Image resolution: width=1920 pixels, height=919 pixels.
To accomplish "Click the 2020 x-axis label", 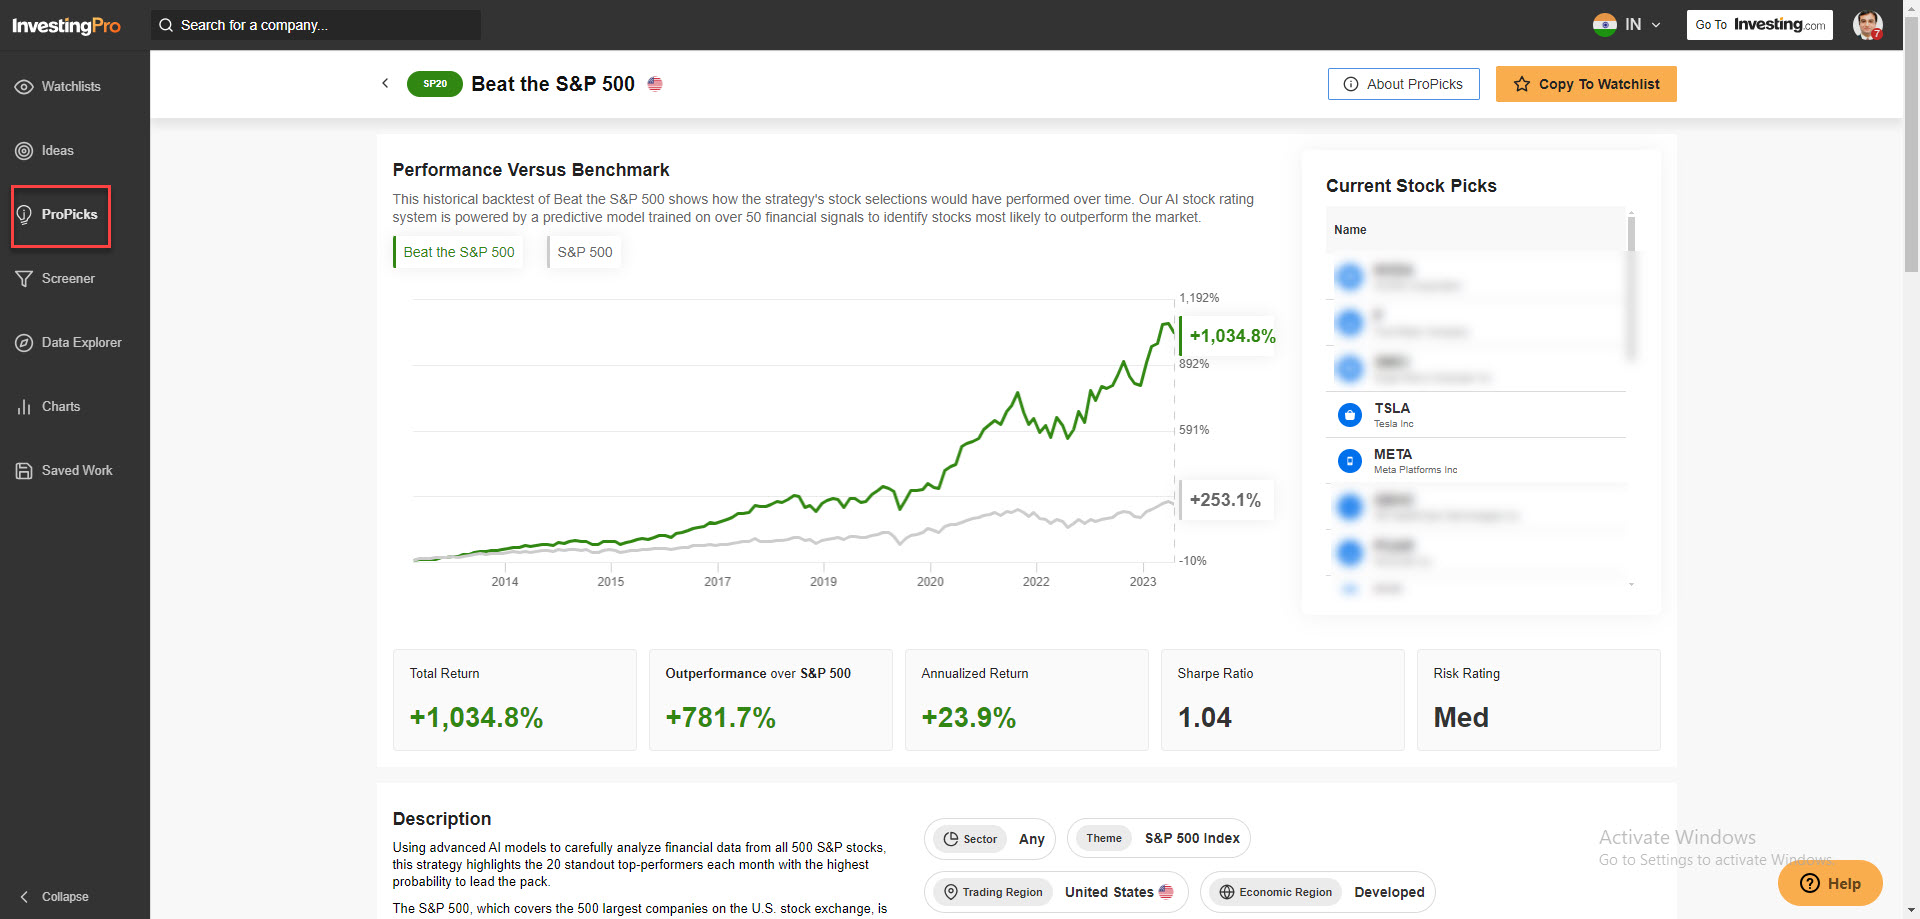I will (930, 582).
